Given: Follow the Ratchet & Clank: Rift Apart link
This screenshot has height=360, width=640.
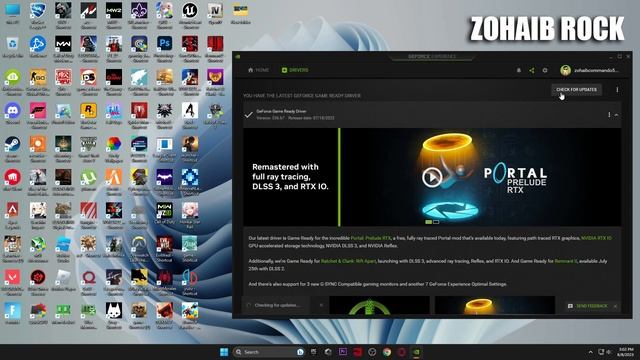Looking at the screenshot, I should pyautogui.click(x=348, y=261).
